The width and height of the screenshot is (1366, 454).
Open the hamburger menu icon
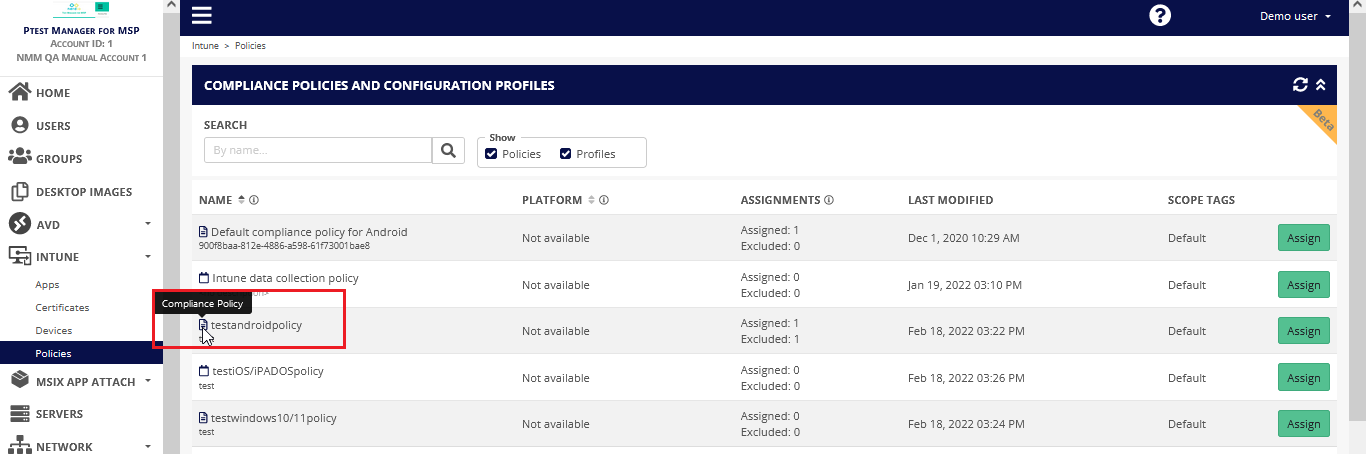[x=202, y=16]
